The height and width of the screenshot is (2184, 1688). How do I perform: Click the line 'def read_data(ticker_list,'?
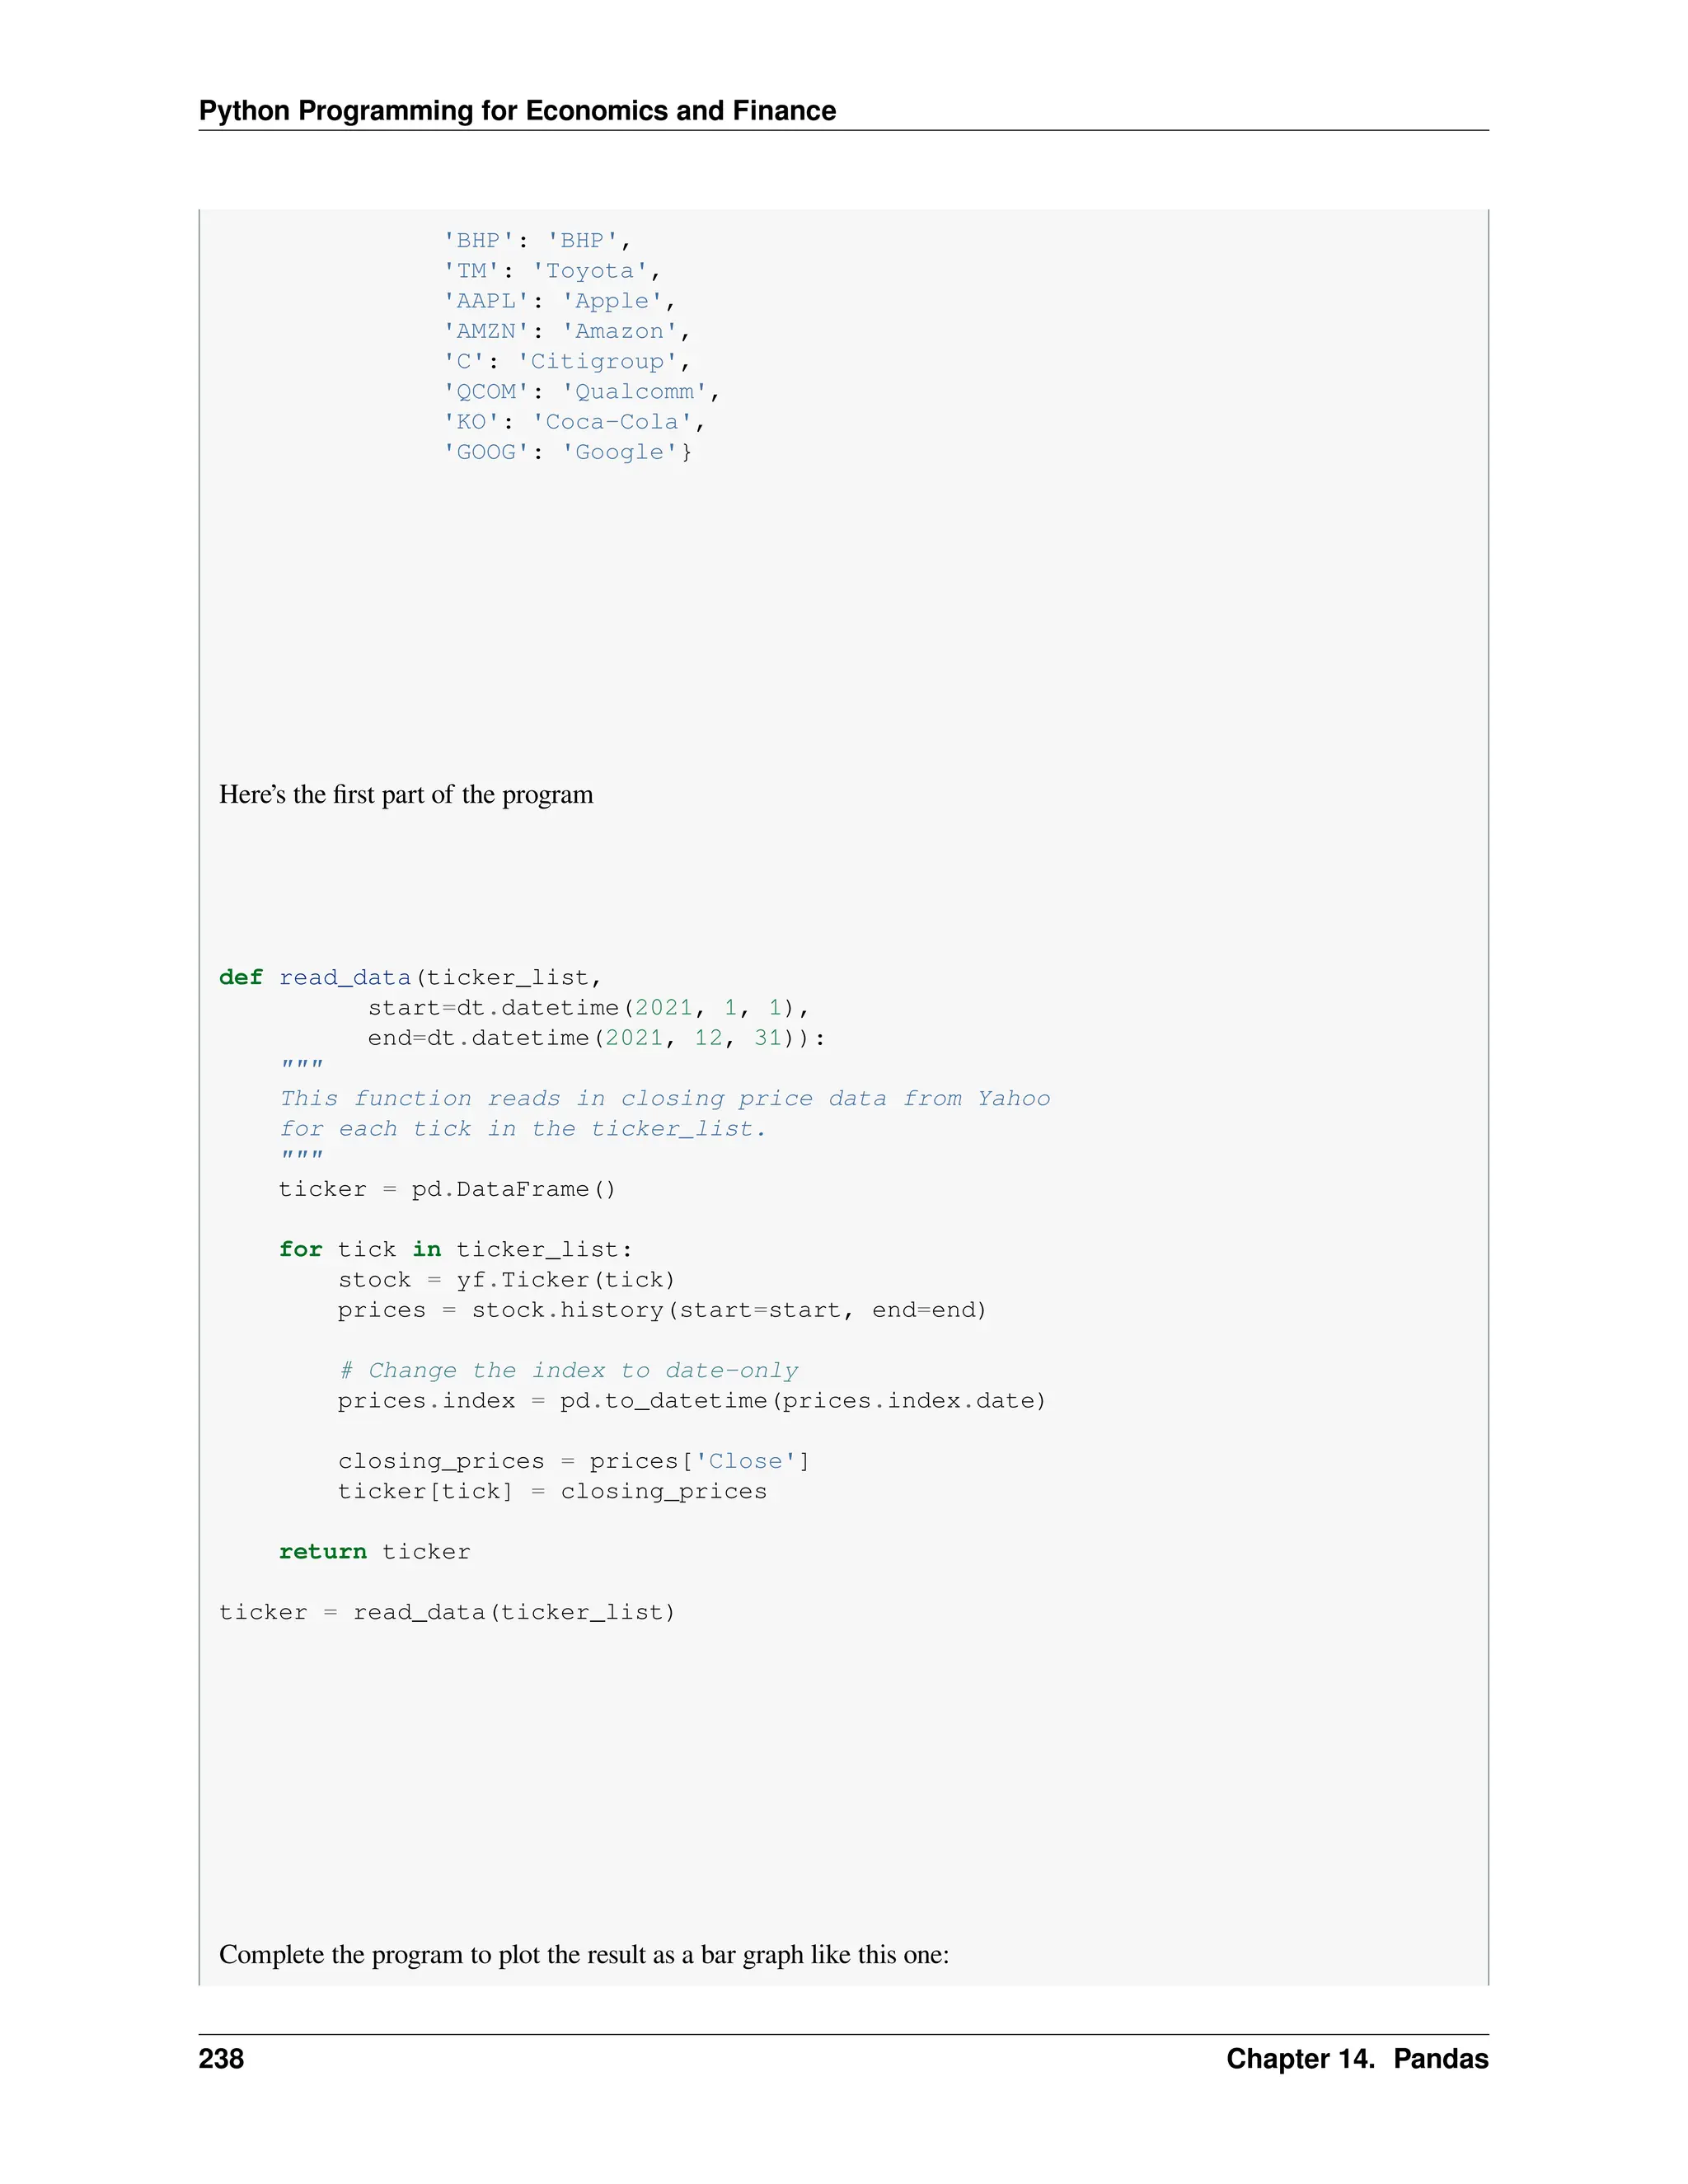(x=411, y=978)
